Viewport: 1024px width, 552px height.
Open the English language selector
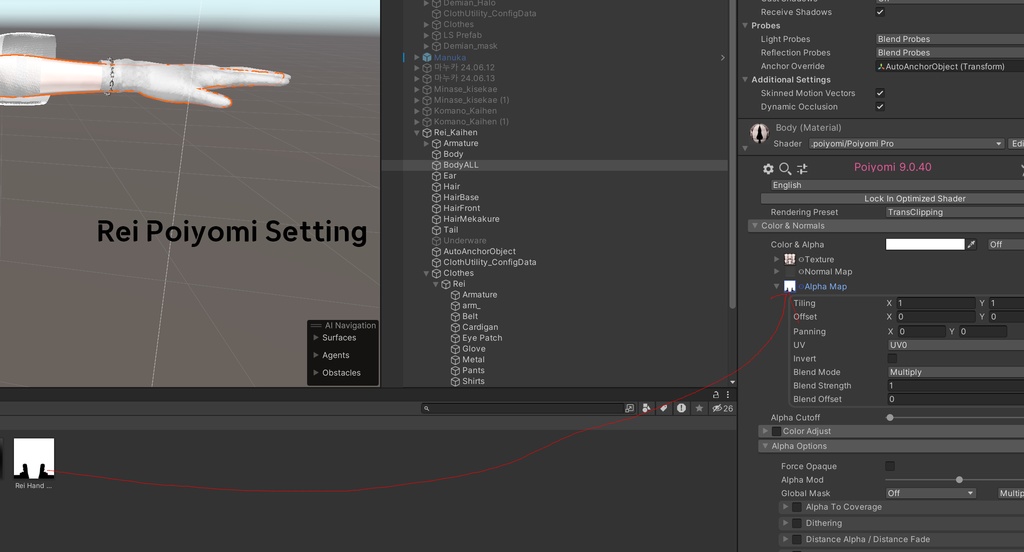[897, 186]
